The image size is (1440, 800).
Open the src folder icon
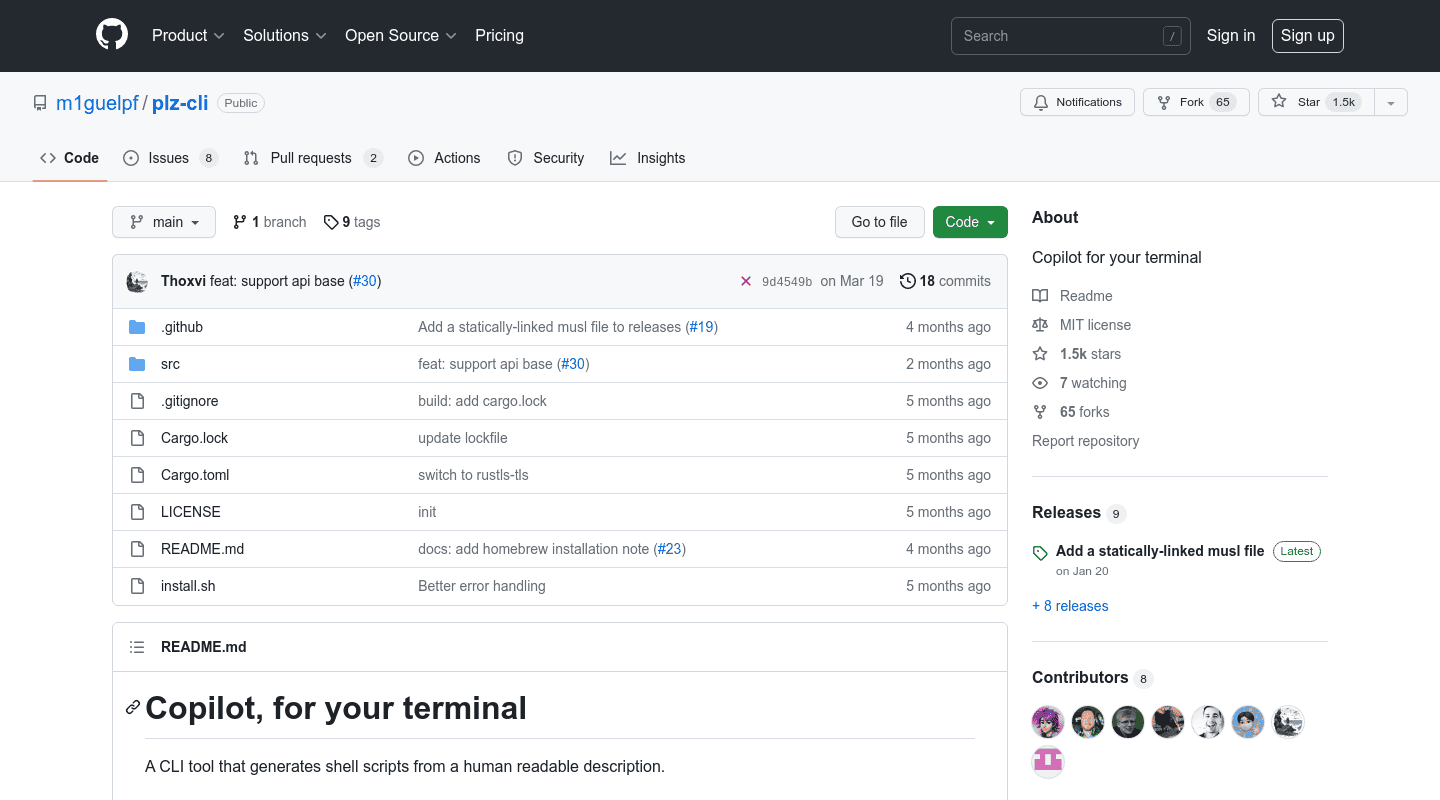pos(137,364)
